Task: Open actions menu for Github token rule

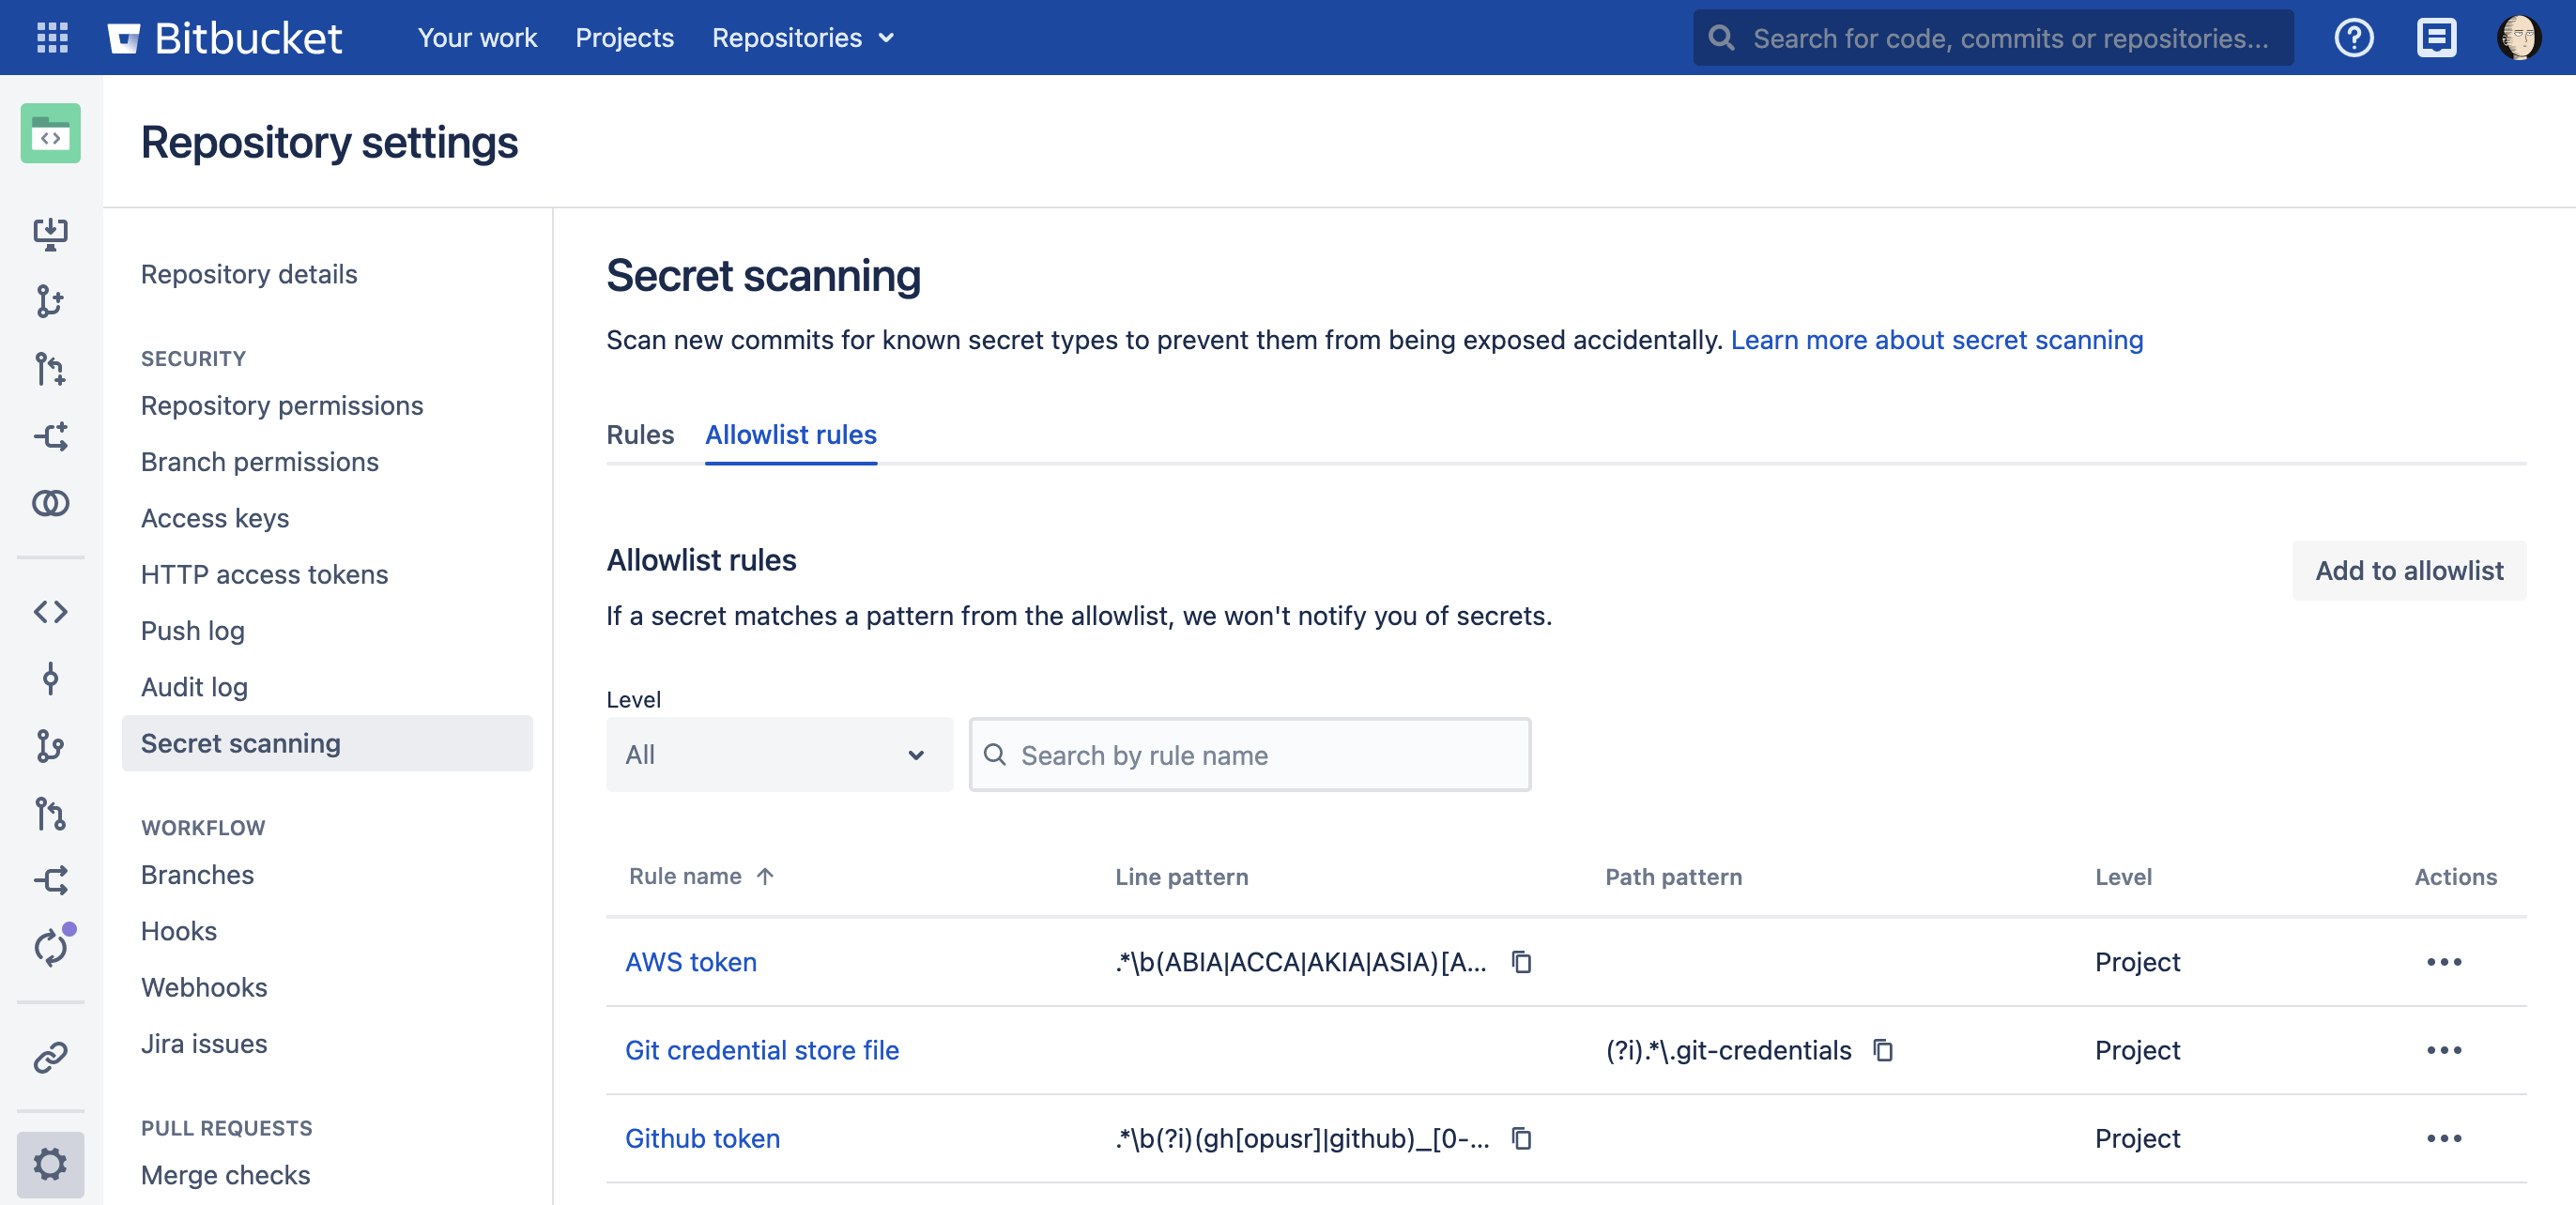Action: [x=2443, y=1137]
